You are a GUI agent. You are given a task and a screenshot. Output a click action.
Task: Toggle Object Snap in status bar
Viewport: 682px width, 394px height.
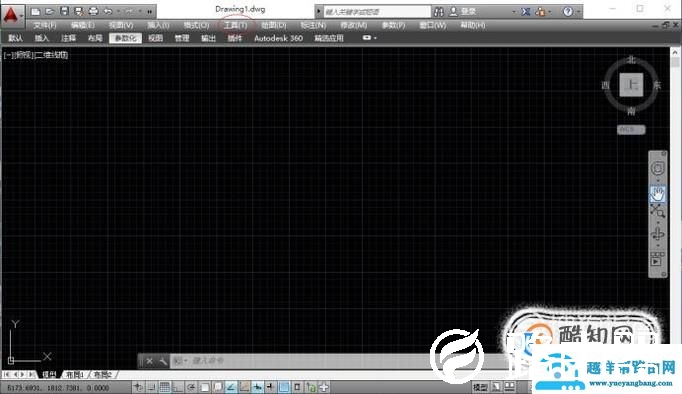click(x=204, y=387)
